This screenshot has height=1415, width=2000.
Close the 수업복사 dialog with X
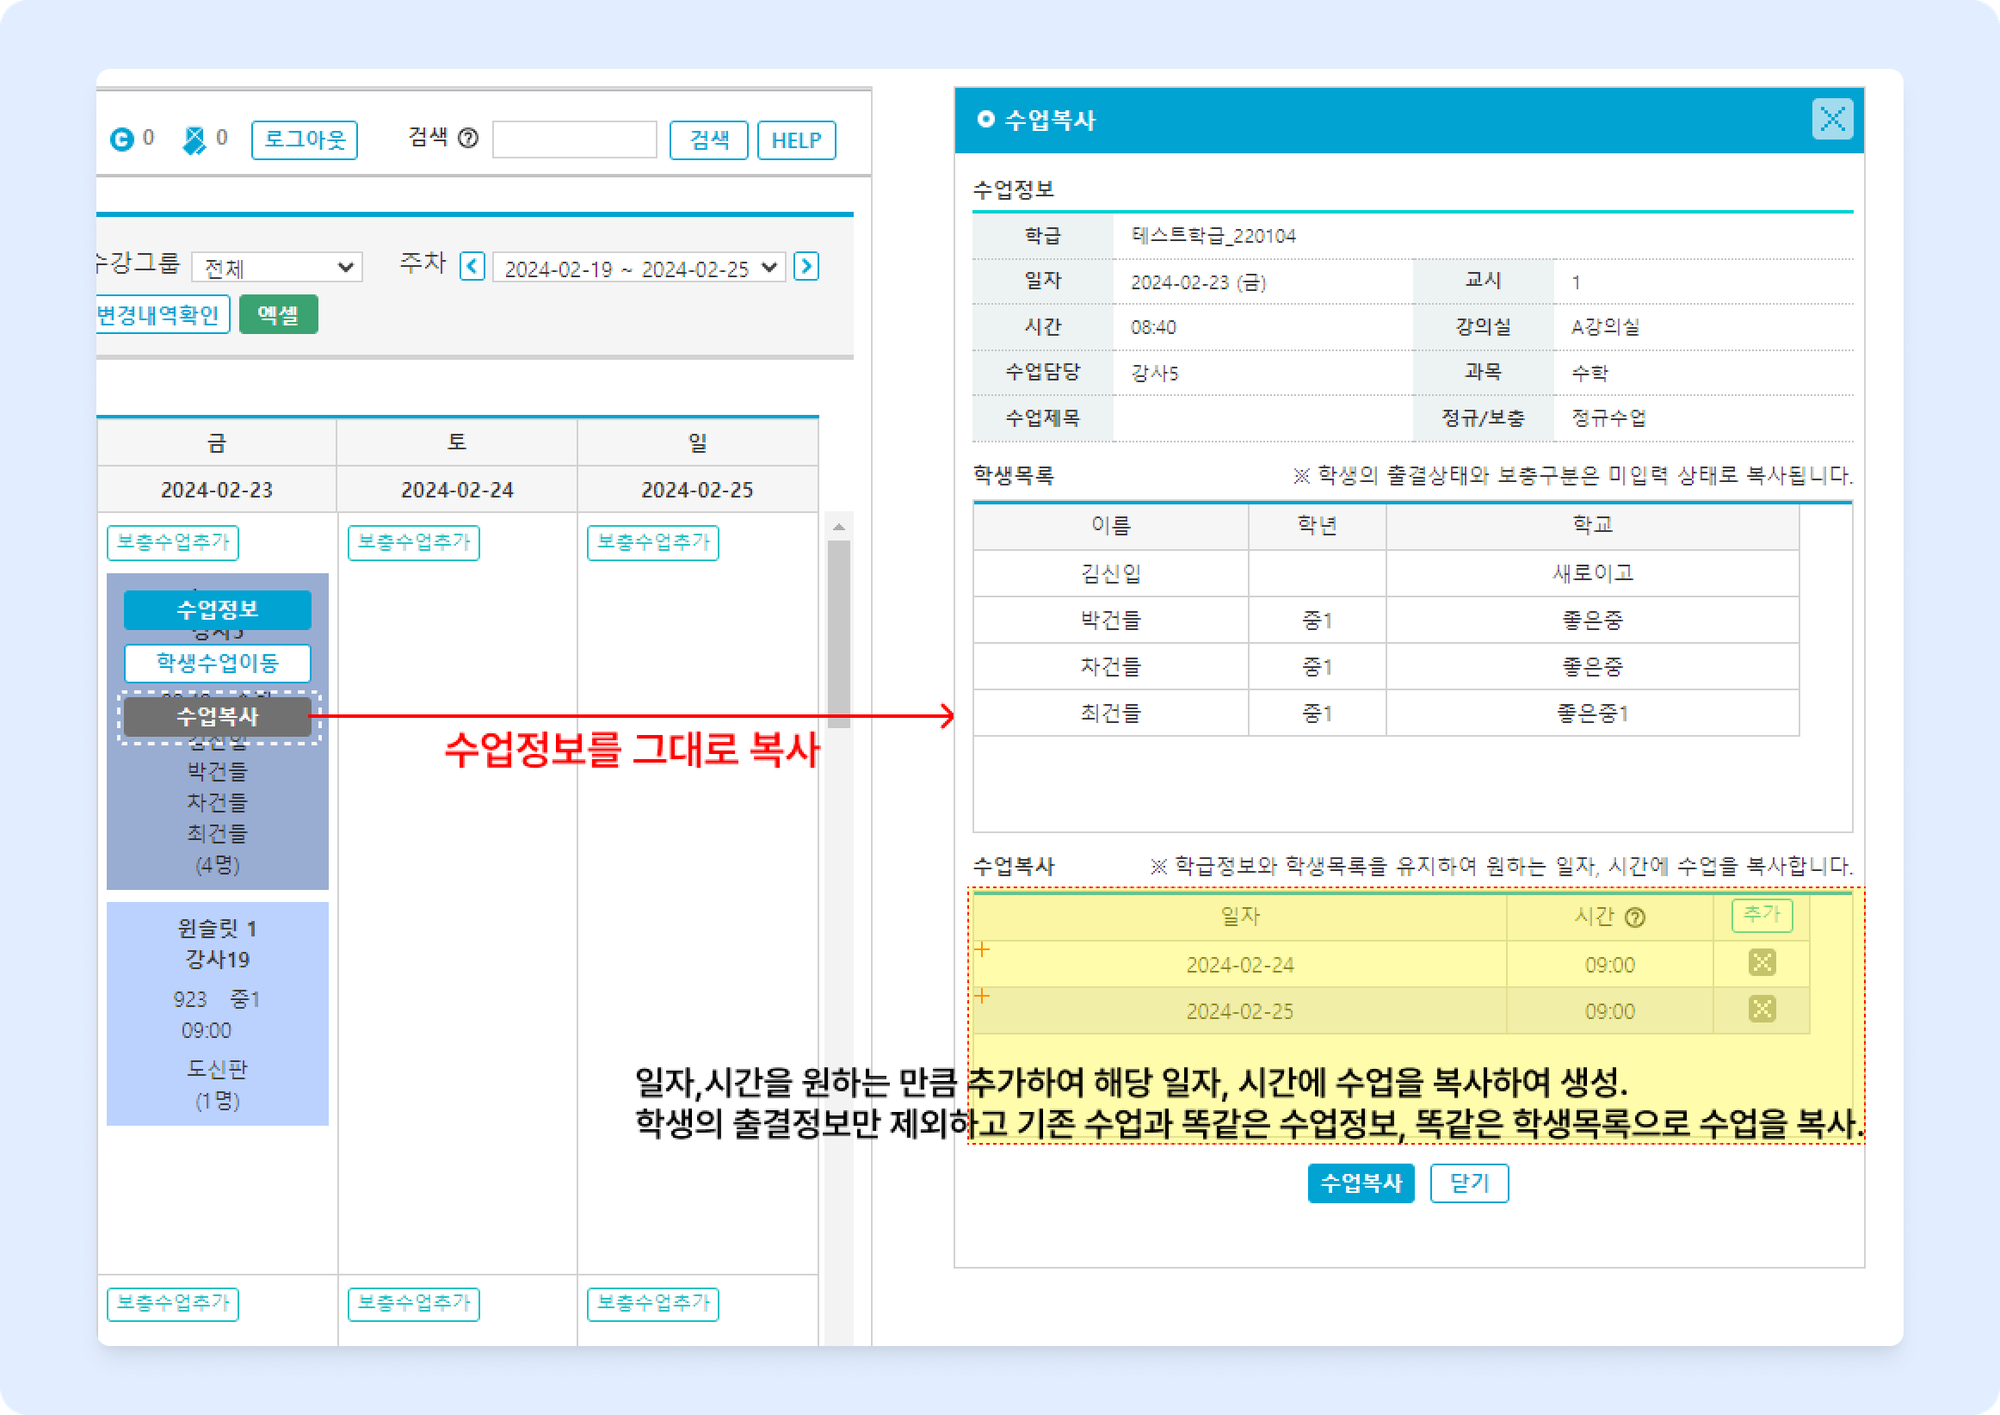point(1832,120)
